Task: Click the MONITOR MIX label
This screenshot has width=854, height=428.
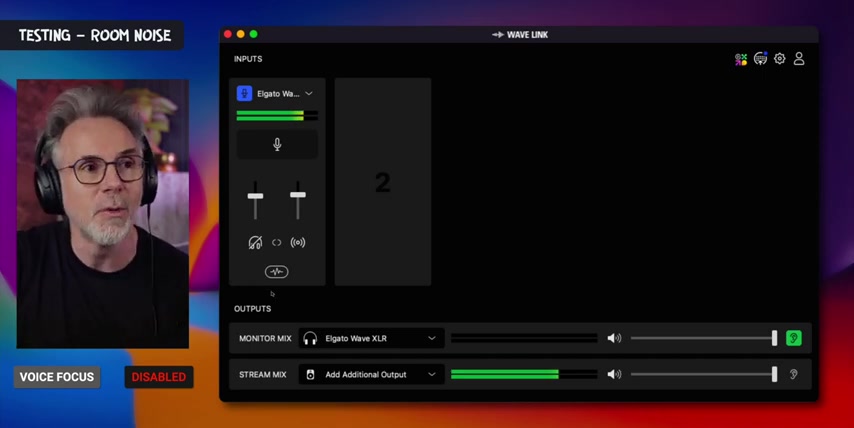Action: coord(265,338)
